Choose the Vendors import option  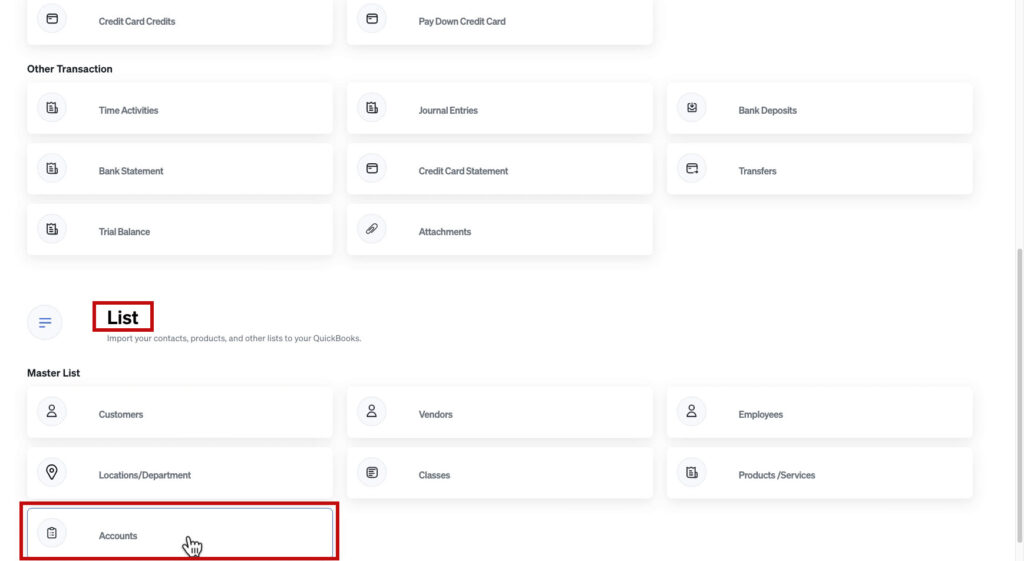500,414
